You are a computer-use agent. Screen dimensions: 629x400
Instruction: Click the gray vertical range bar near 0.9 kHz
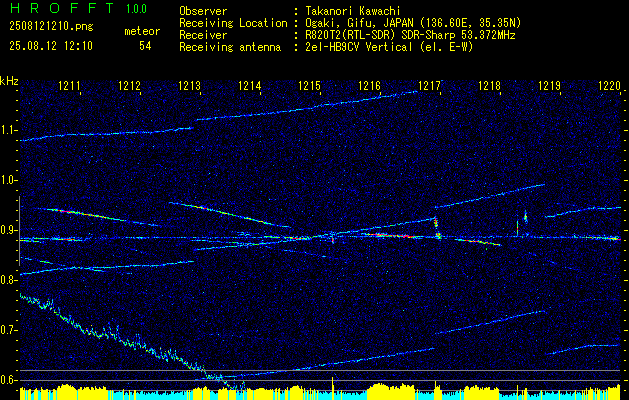(19, 231)
